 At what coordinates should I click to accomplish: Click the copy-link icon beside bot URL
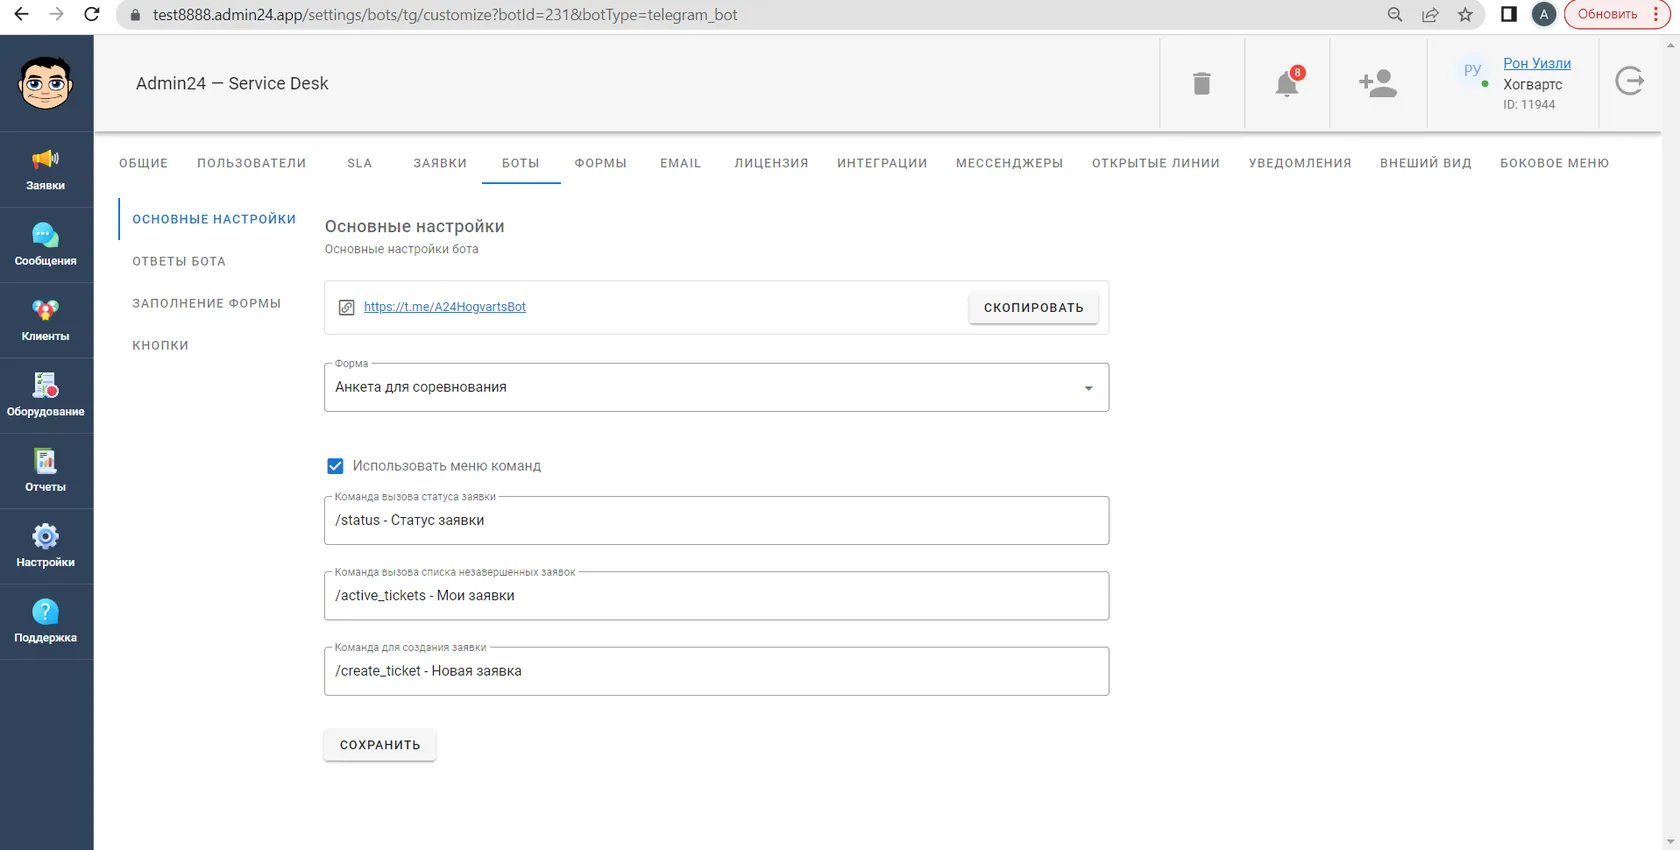point(346,308)
